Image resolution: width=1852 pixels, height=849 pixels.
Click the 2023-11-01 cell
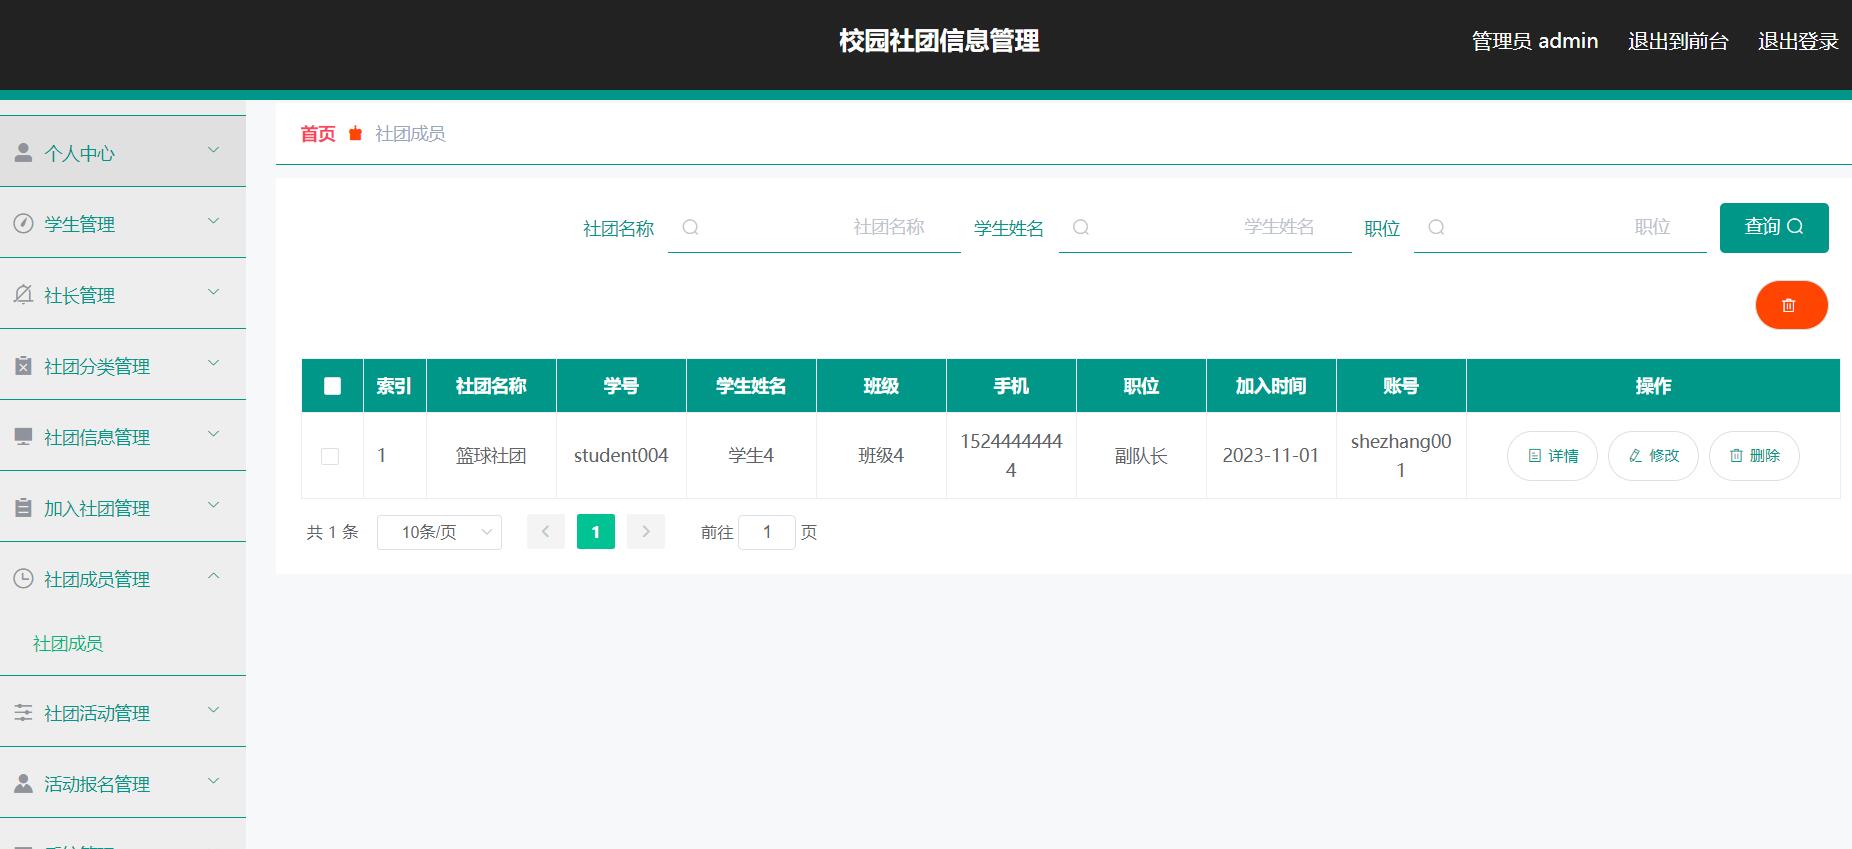point(1271,456)
